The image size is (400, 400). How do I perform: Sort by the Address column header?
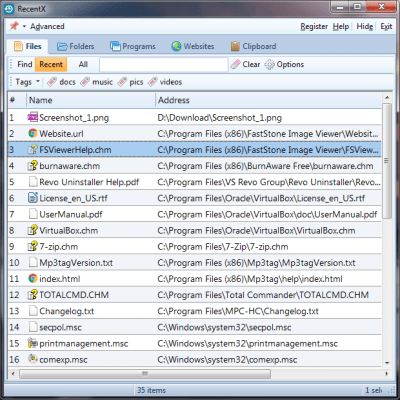[269, 100]
